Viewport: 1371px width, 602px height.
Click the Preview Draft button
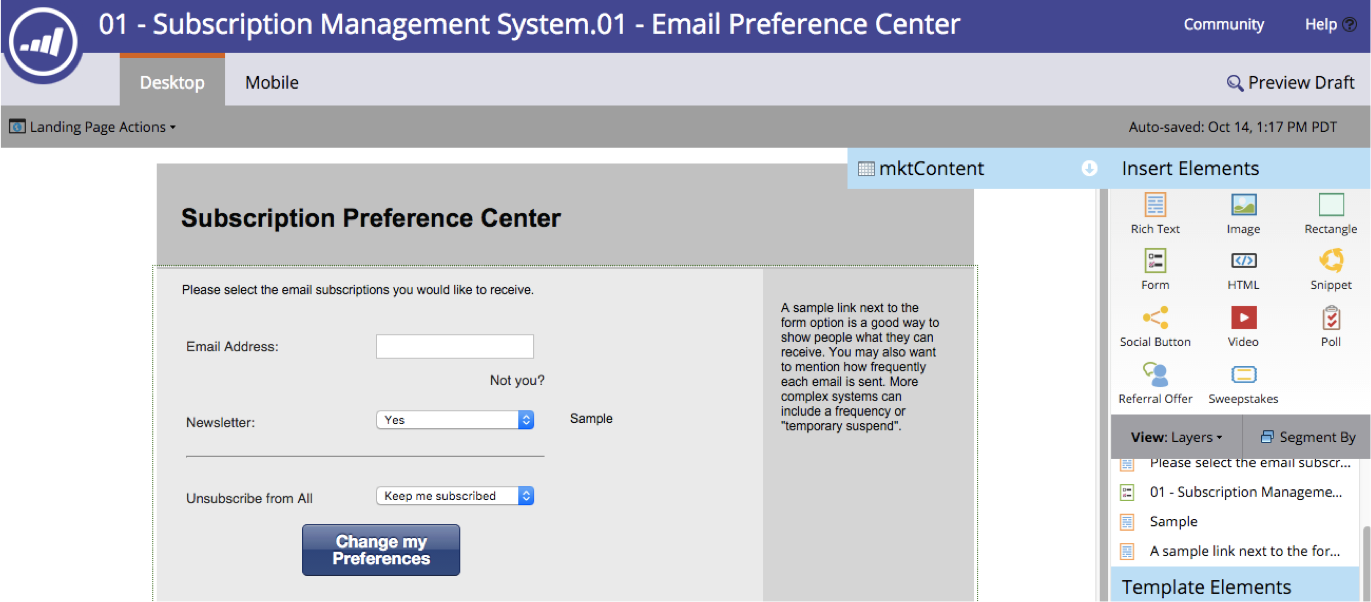pyautogui.click(x=1290, y=82)
